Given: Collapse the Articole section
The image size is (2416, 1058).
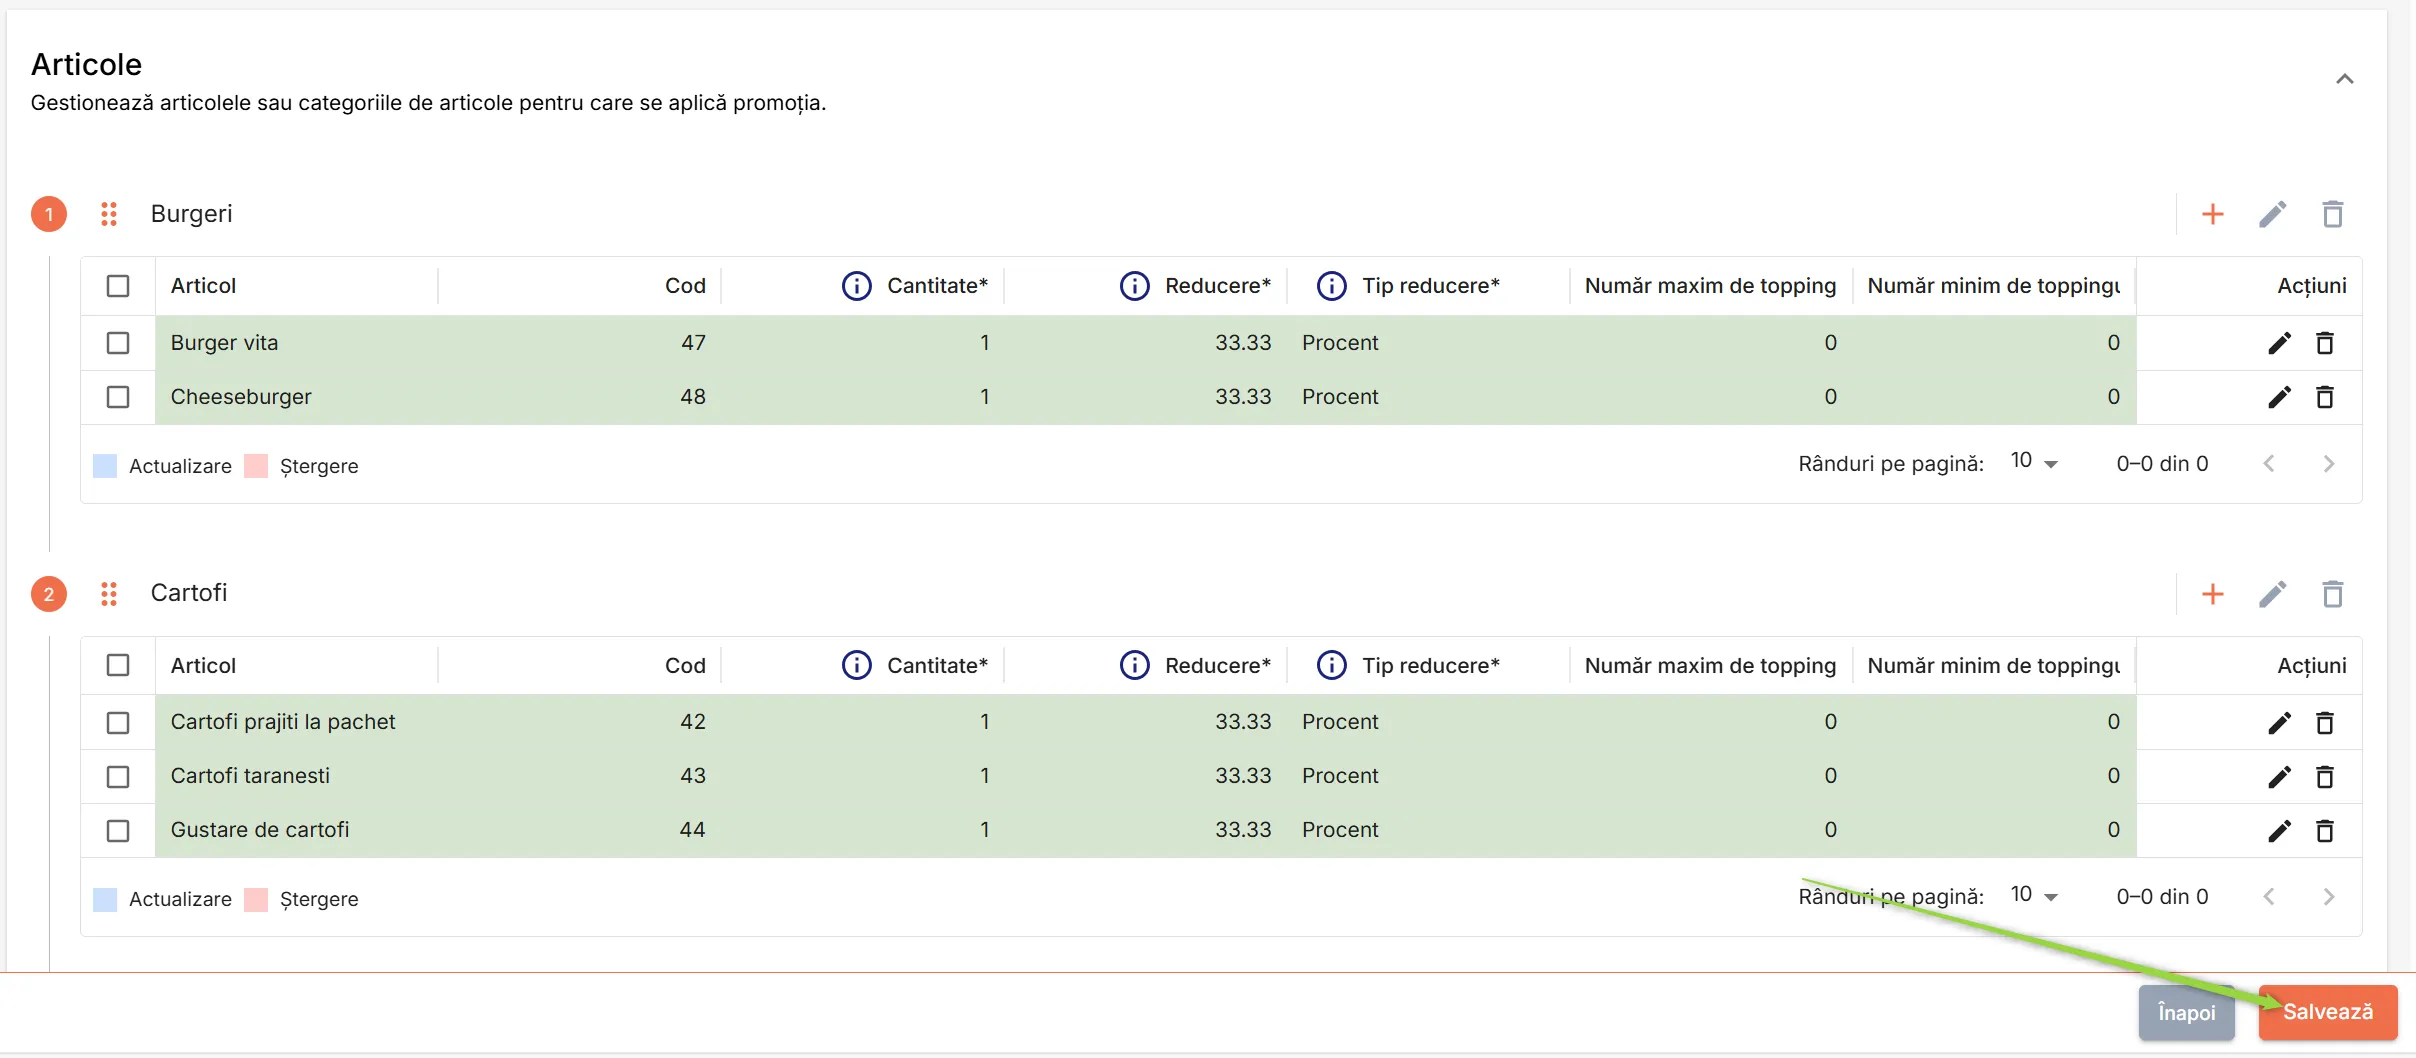Looking at the screenshot, I should (2345, 79).
